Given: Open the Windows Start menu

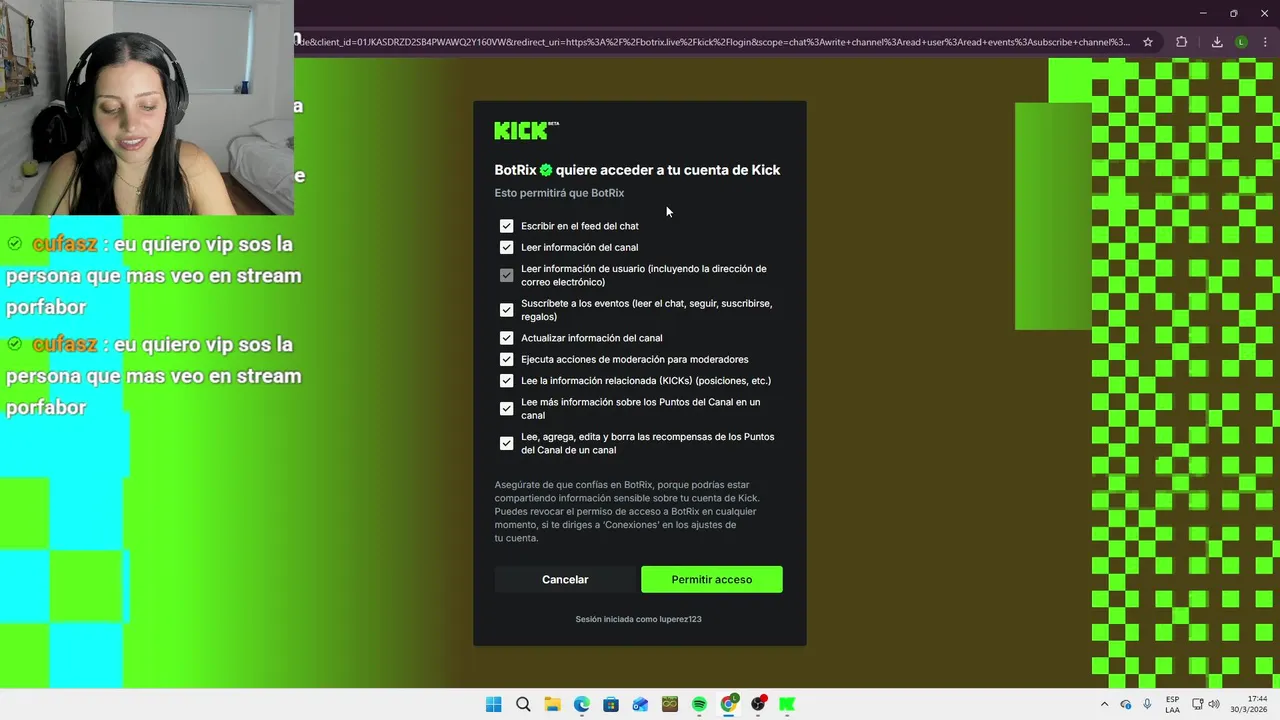Looking at the screenshot, I should pos(493,704).
